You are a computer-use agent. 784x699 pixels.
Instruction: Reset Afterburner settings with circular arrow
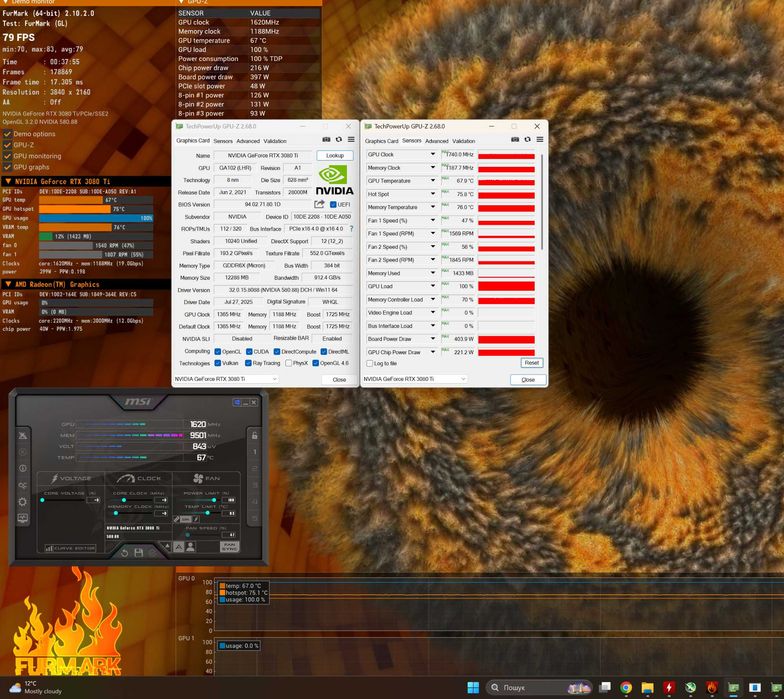click(x=124, y=552)
